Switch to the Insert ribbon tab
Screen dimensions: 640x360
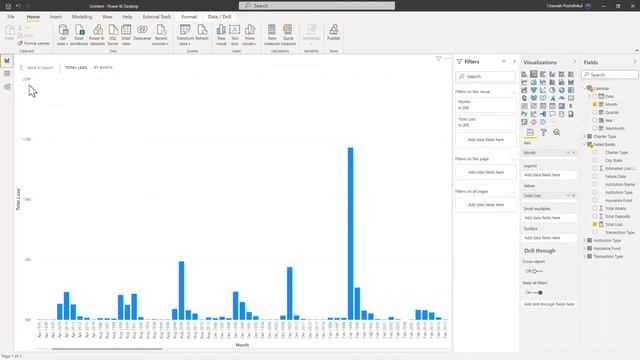pyautogui.click(x=56, y=17)
